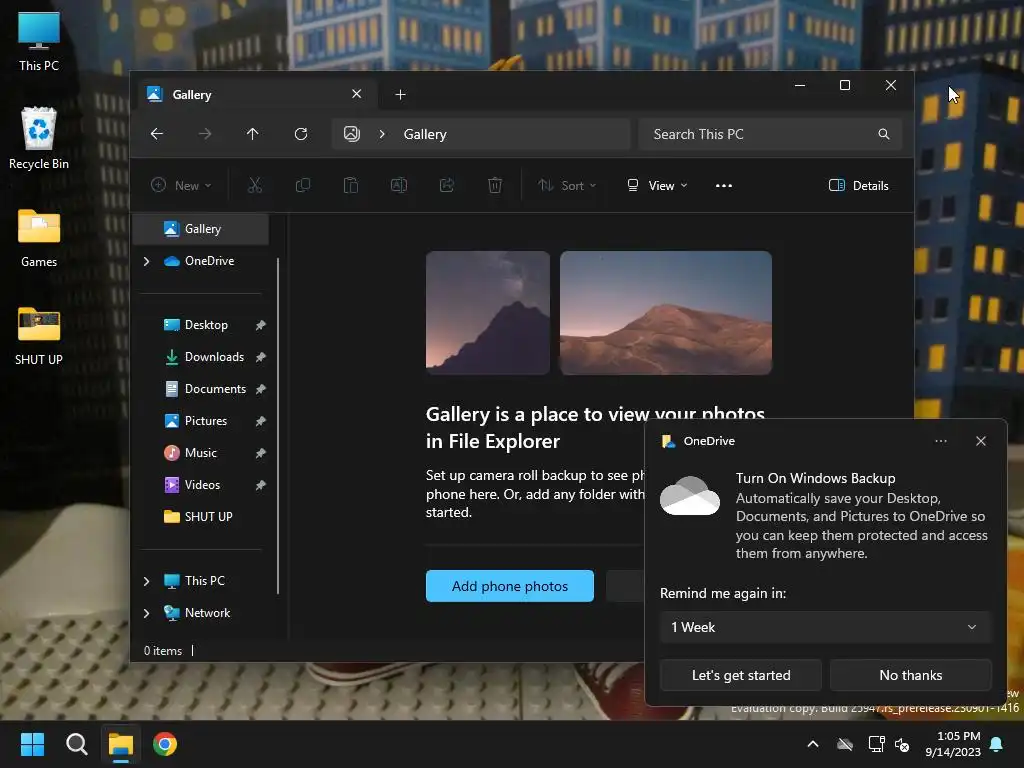
Task: Dismiss the OneDrive popup with its X
Action: click(x=980, y=441)
